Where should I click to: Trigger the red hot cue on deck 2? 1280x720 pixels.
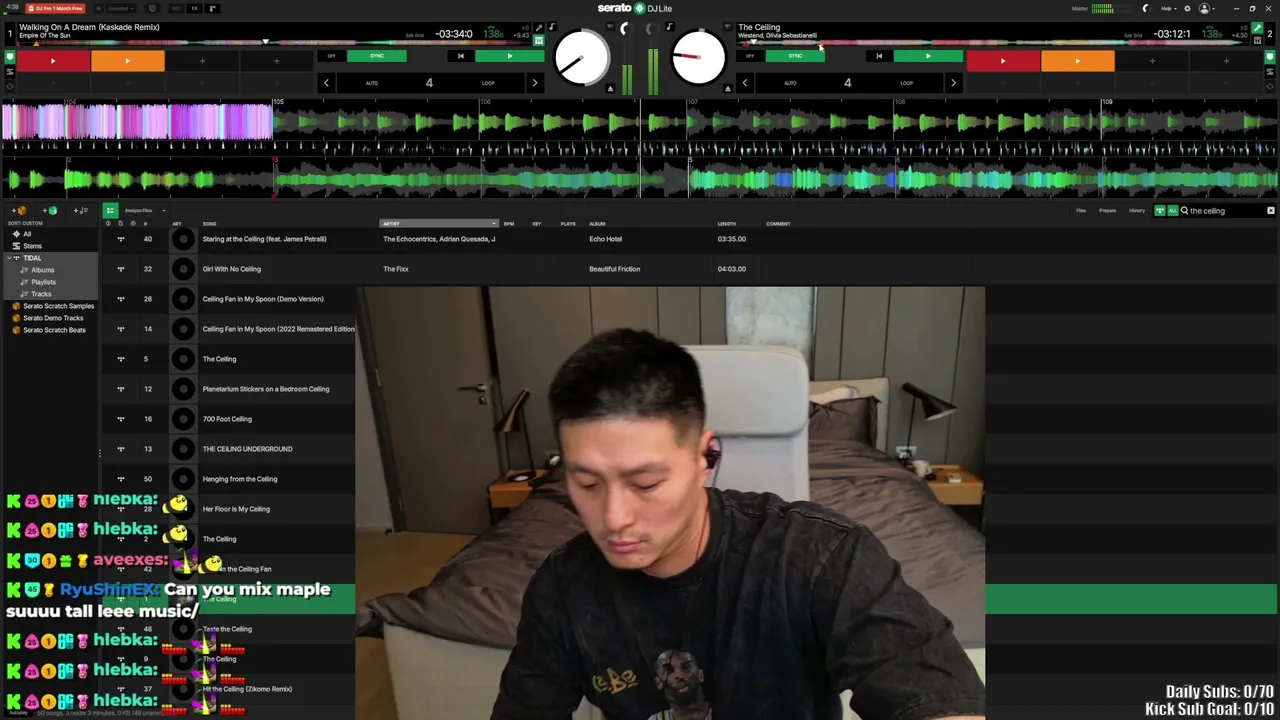coord(1003,61)
